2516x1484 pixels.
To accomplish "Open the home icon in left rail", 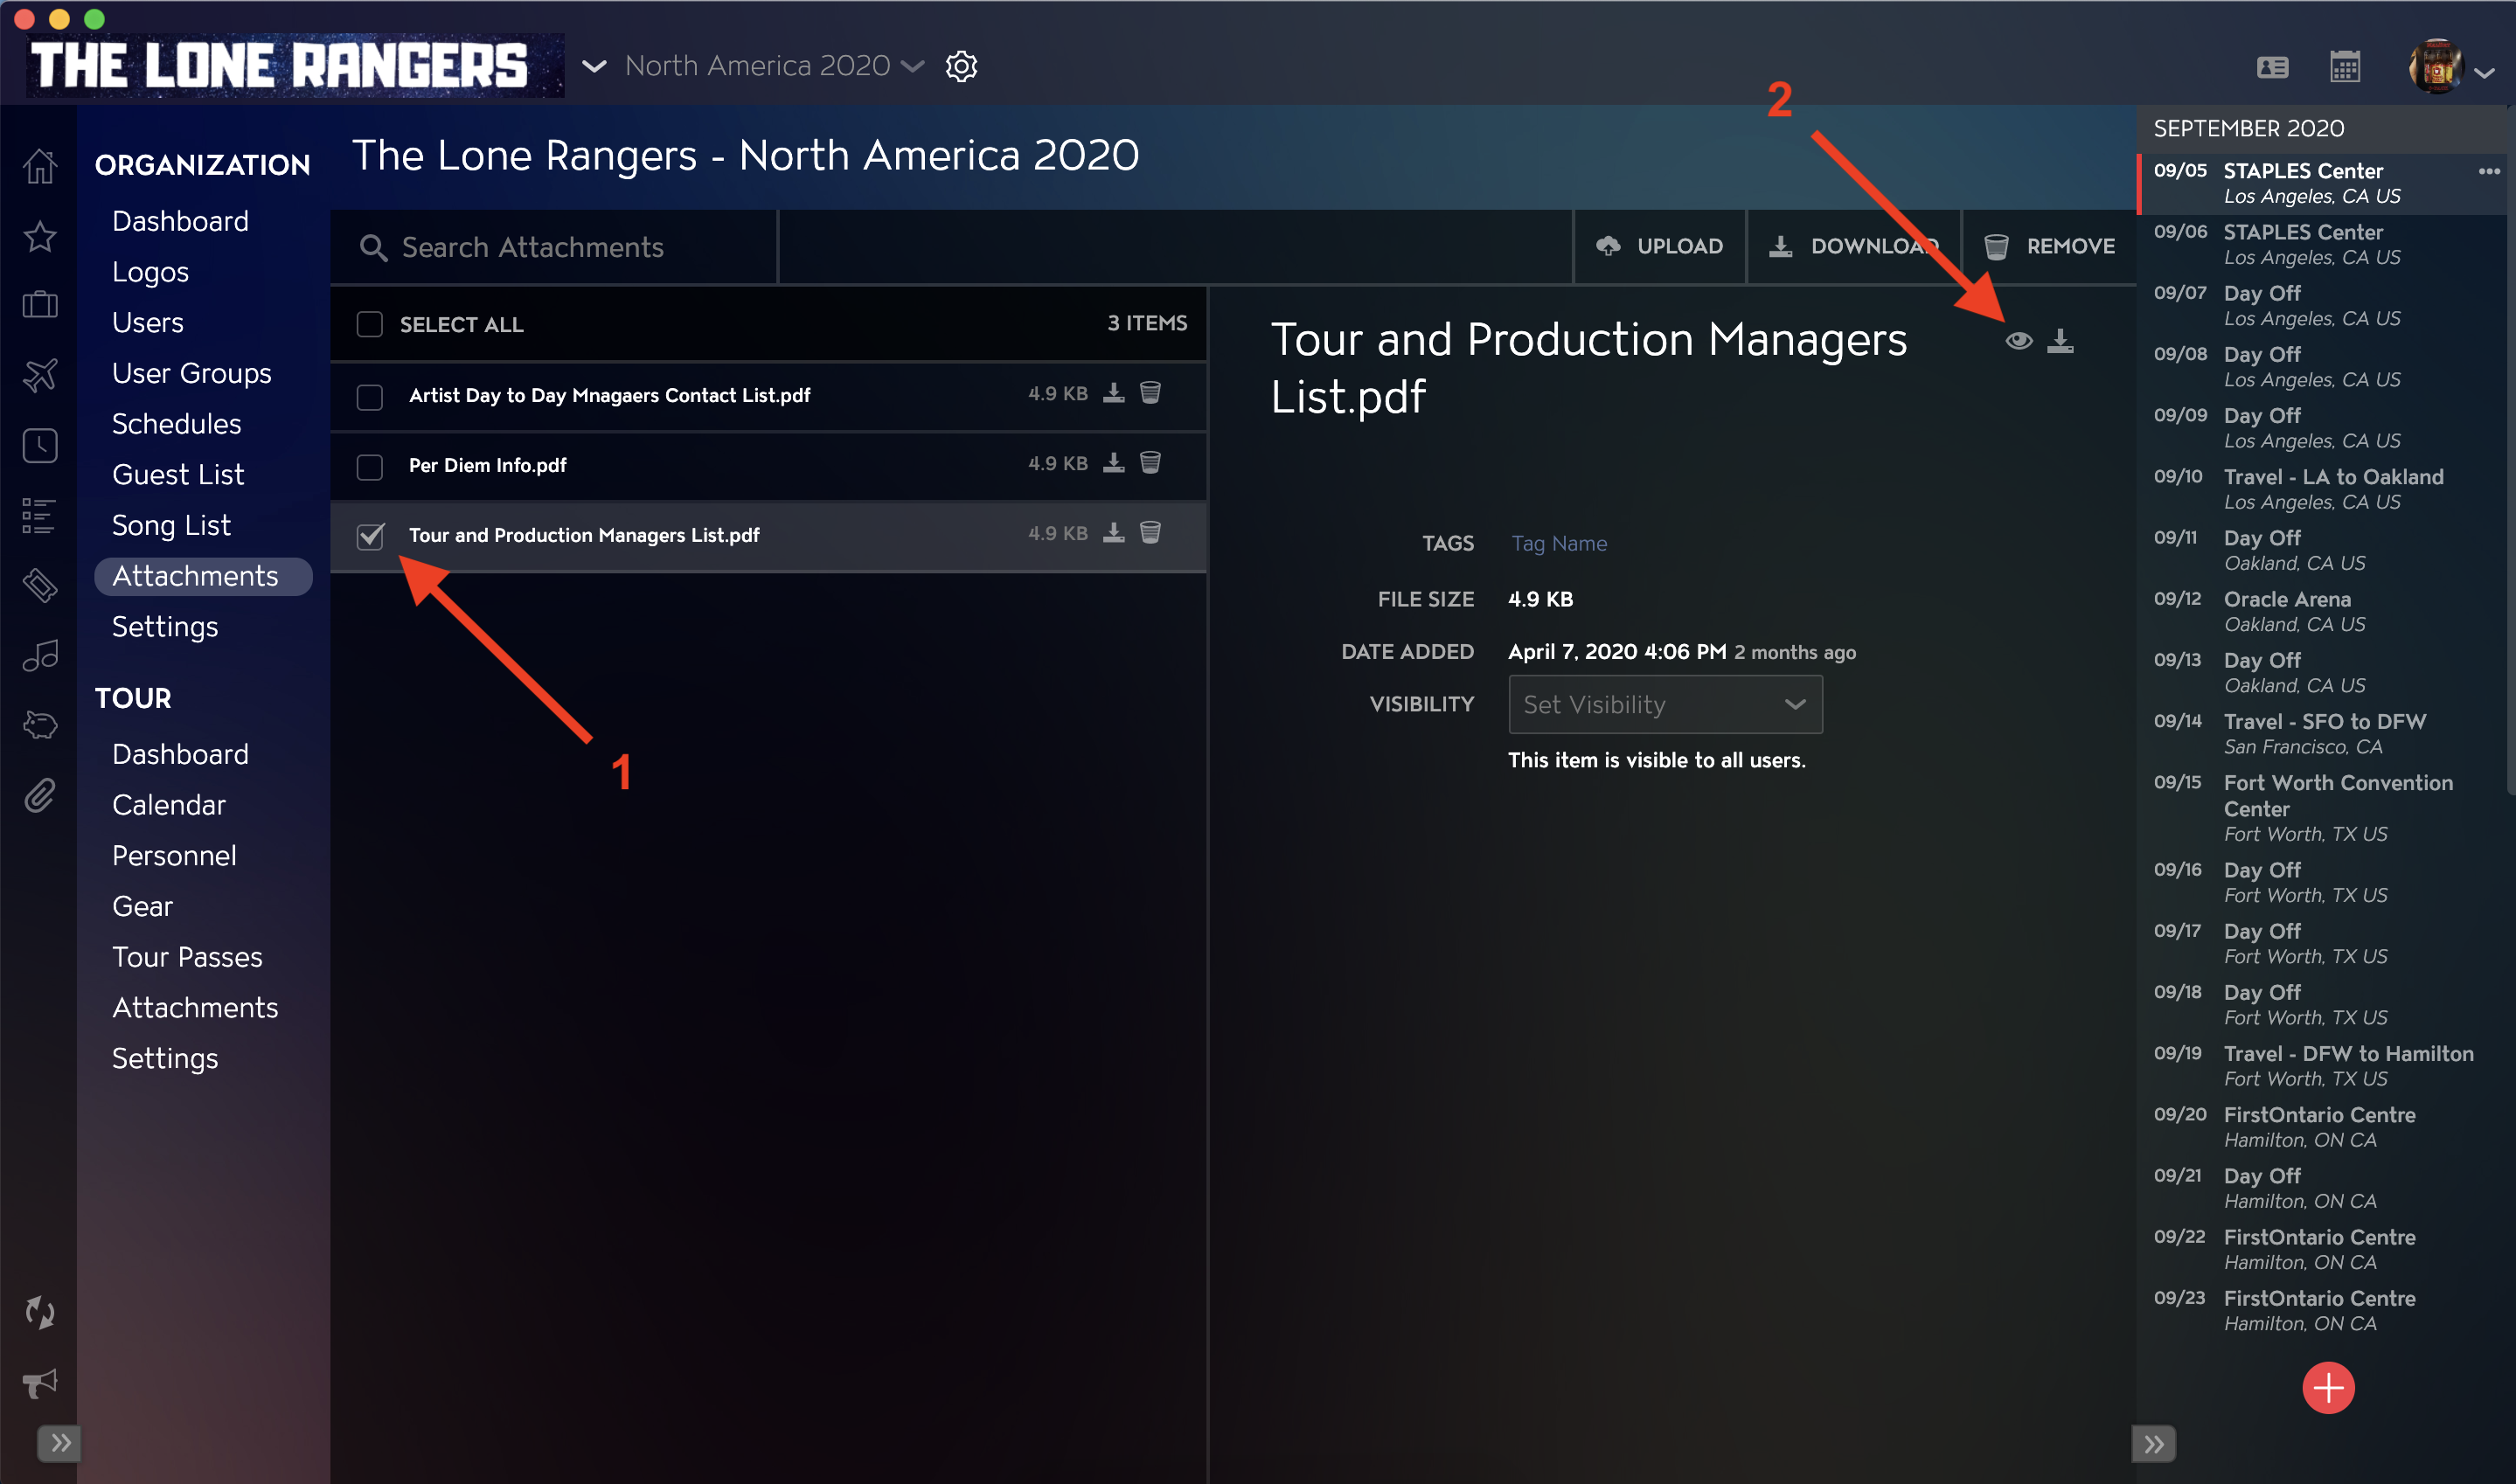I will point(40,166).
